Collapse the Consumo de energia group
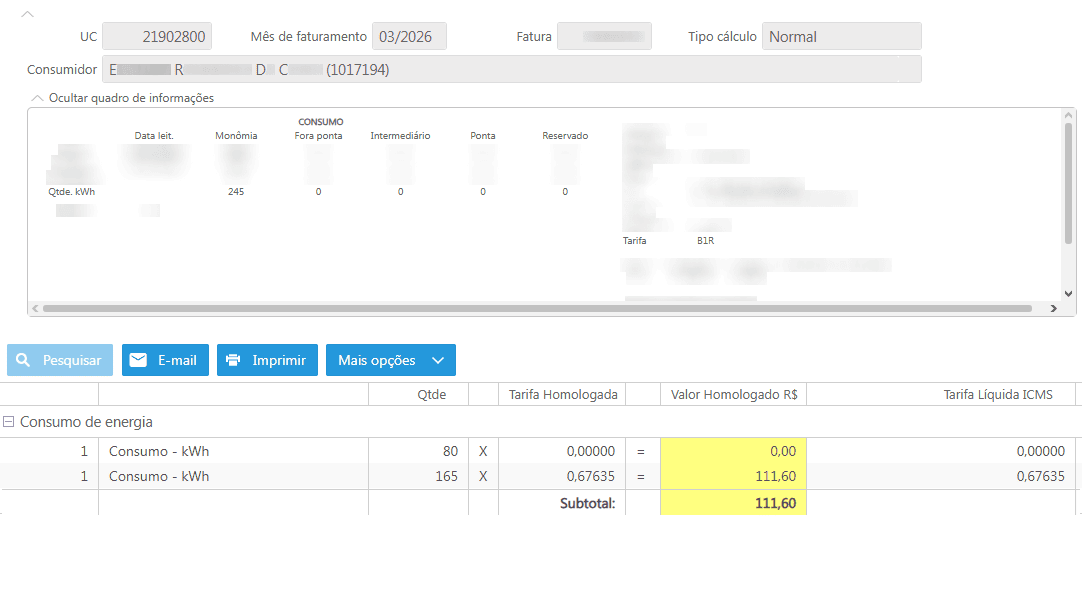The image size is (1082, 594). pyautogui.click(x=8, y=422)
